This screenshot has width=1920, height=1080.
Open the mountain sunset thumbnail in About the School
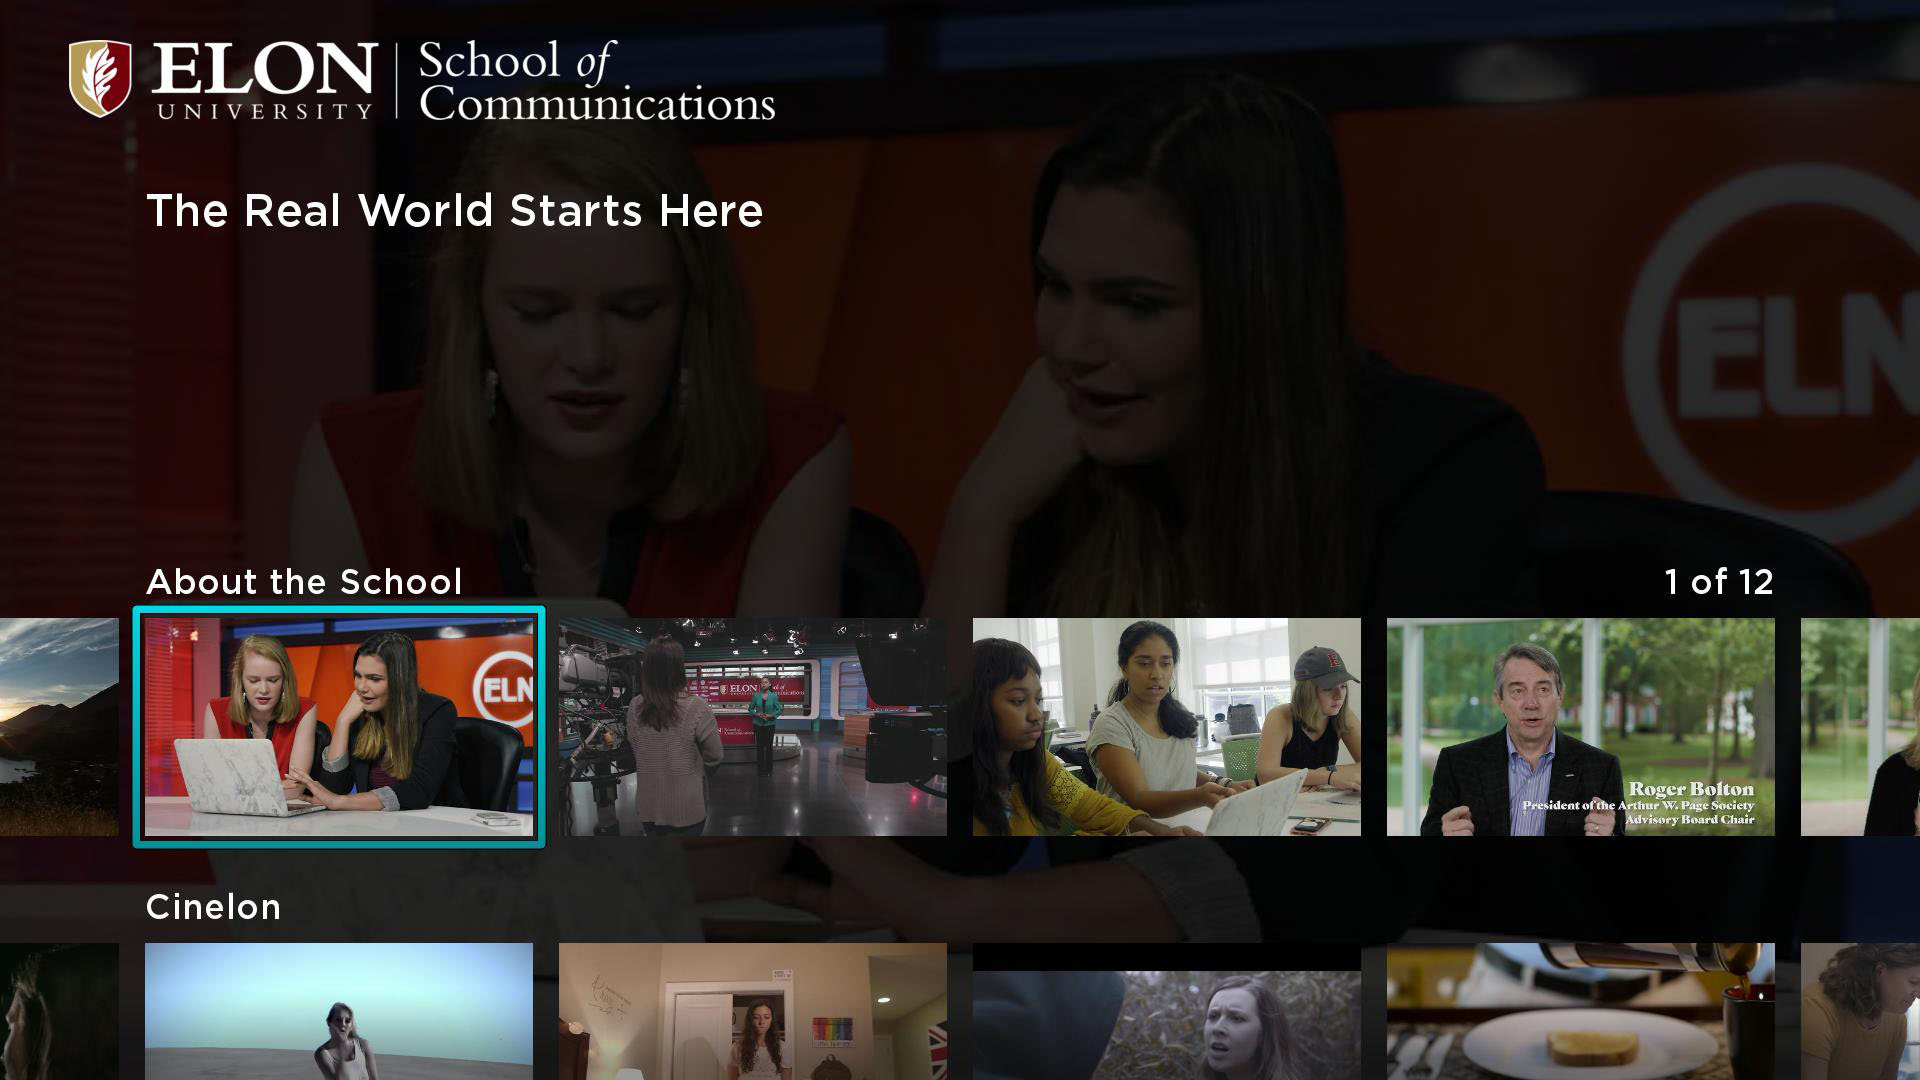point(59,727)
